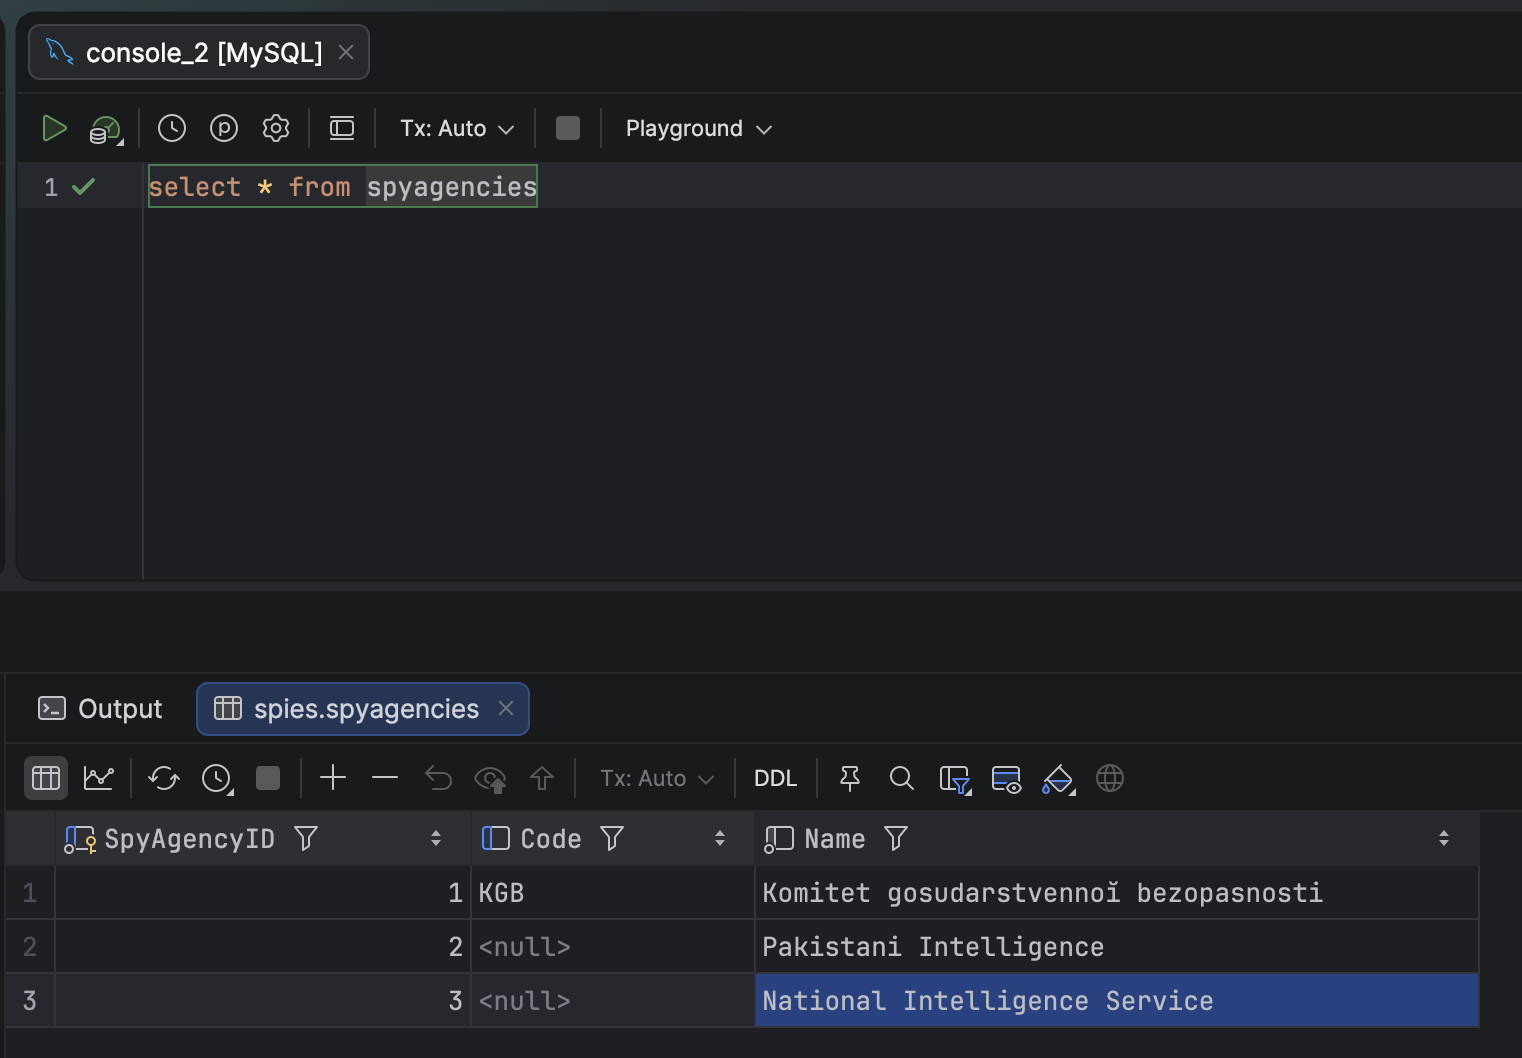Image resolution: width=1522 pixels, height=1058 pixels.
Task: Open Find in results magnifier icon
Action: click(x=902, y=778)
